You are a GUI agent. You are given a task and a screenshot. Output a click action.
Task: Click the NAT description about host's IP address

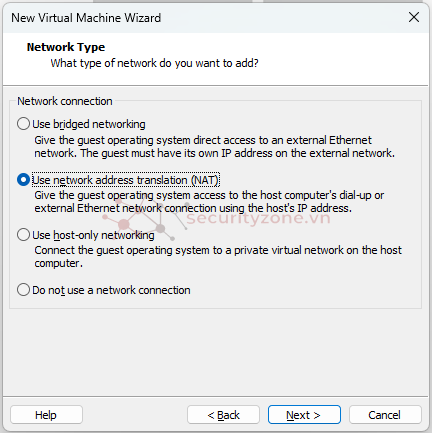point(209,202)
